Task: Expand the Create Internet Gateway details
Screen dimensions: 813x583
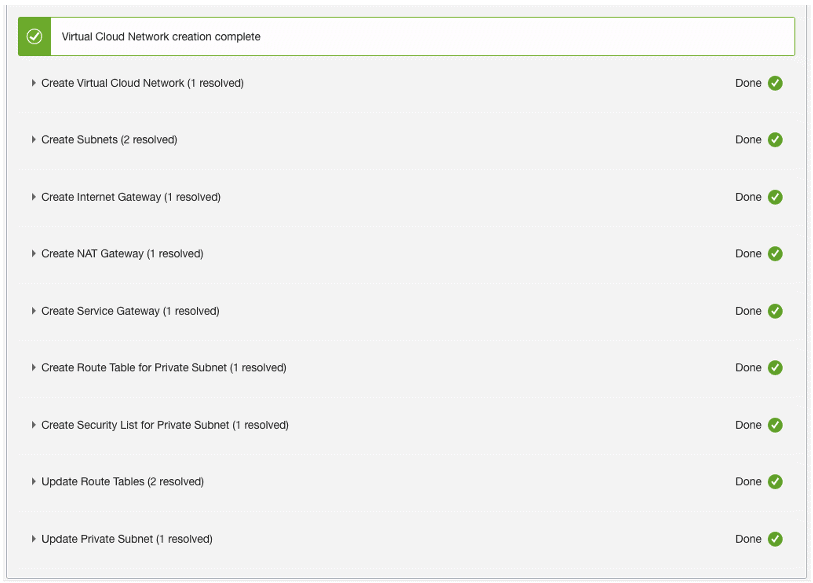Action: pos(34,197)
